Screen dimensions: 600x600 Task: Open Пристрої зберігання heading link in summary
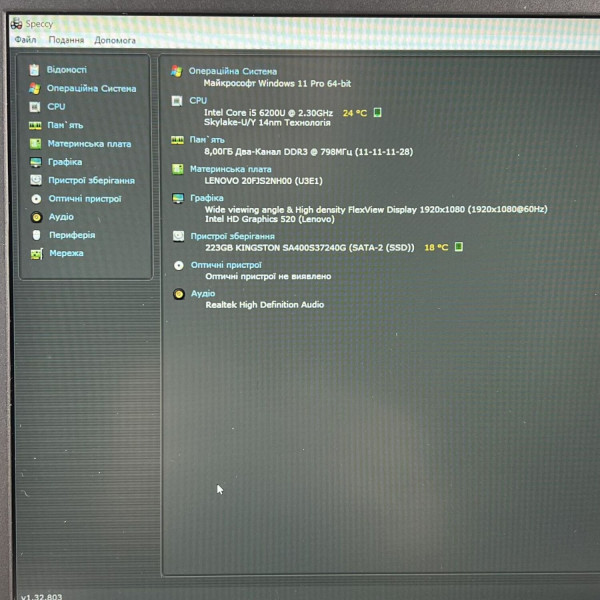pyautogui.click(x=233, y=236)
